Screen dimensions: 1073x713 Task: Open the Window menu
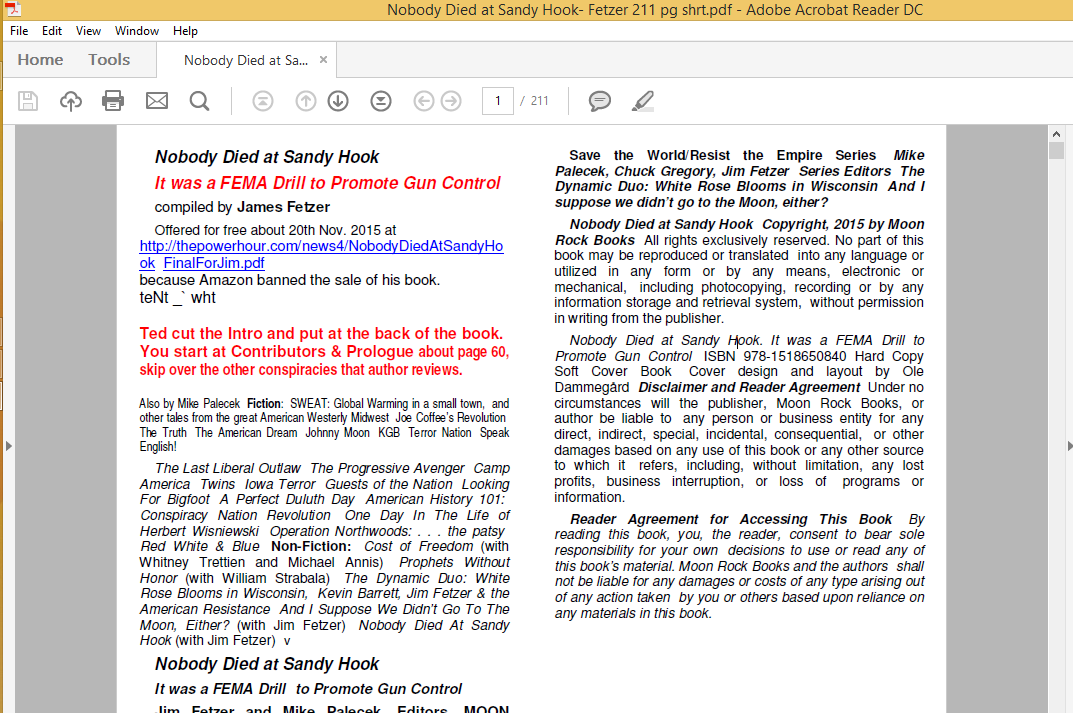pos(137,31)
